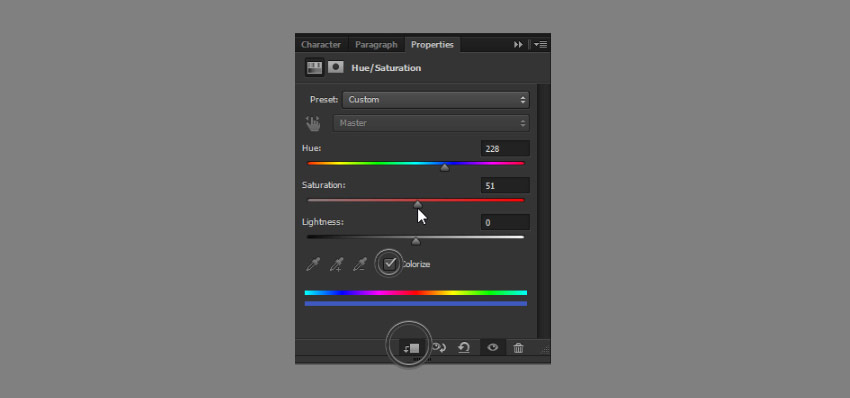The width and height of the screenshot is (850, 398).
Task: Click the view previous state icon
Action: [x=439, y=348]
